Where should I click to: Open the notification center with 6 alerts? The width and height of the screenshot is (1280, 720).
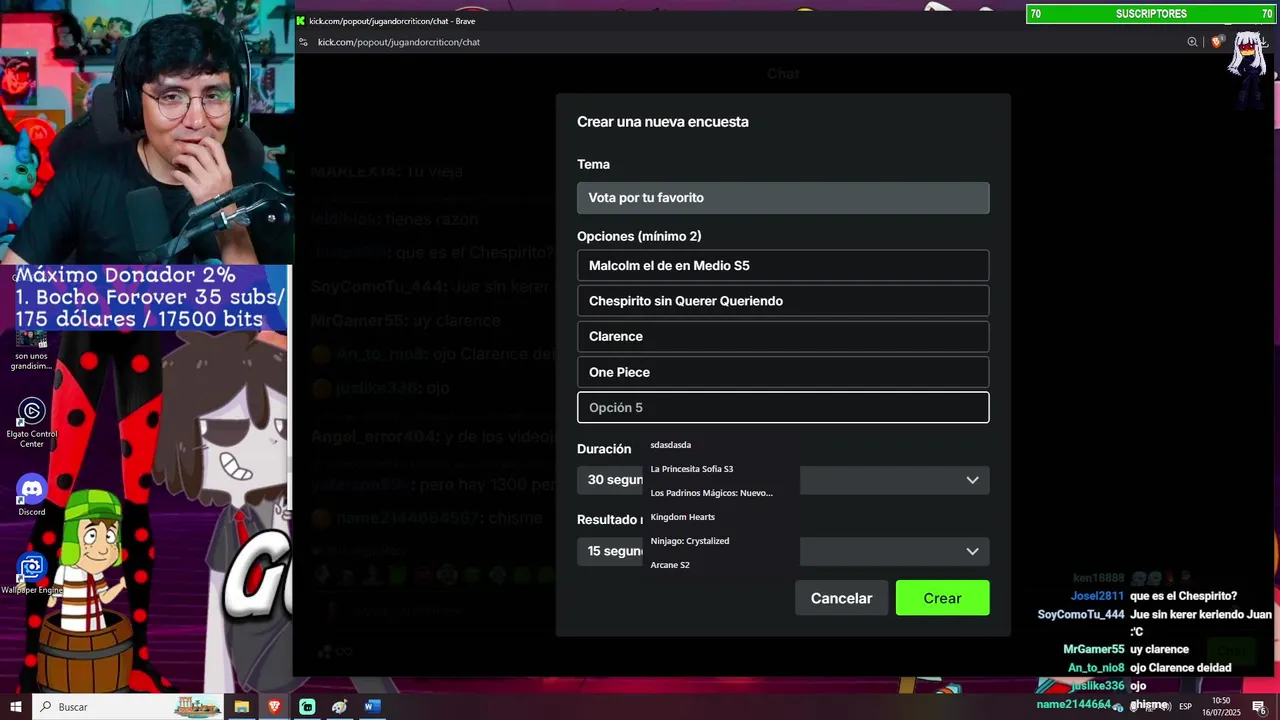click(x=1259, y=706)
